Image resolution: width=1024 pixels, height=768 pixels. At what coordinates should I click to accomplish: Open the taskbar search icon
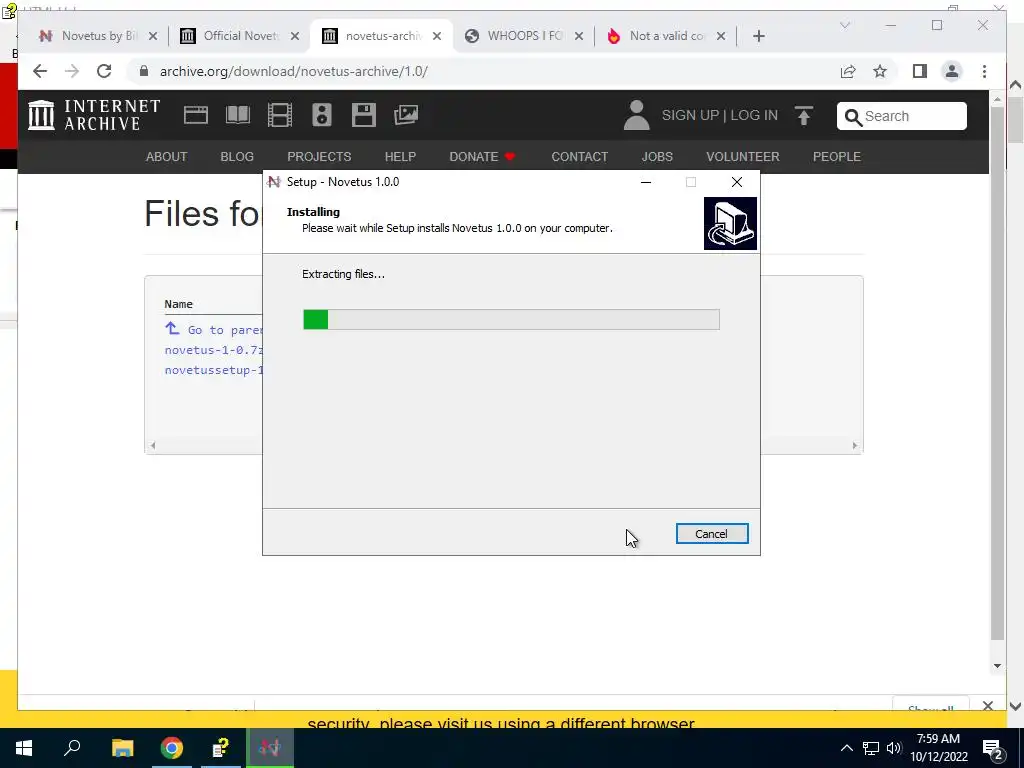point(72,748)
